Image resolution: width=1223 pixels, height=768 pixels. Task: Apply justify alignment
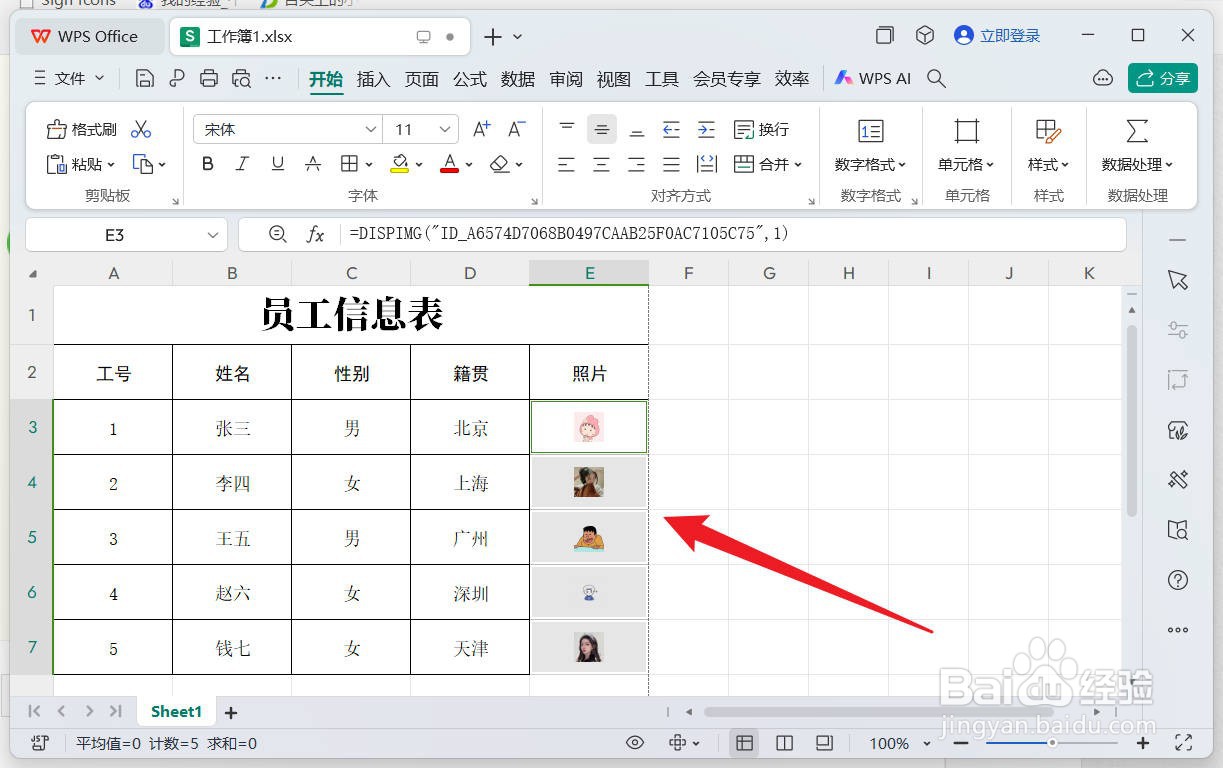point(671,164)
